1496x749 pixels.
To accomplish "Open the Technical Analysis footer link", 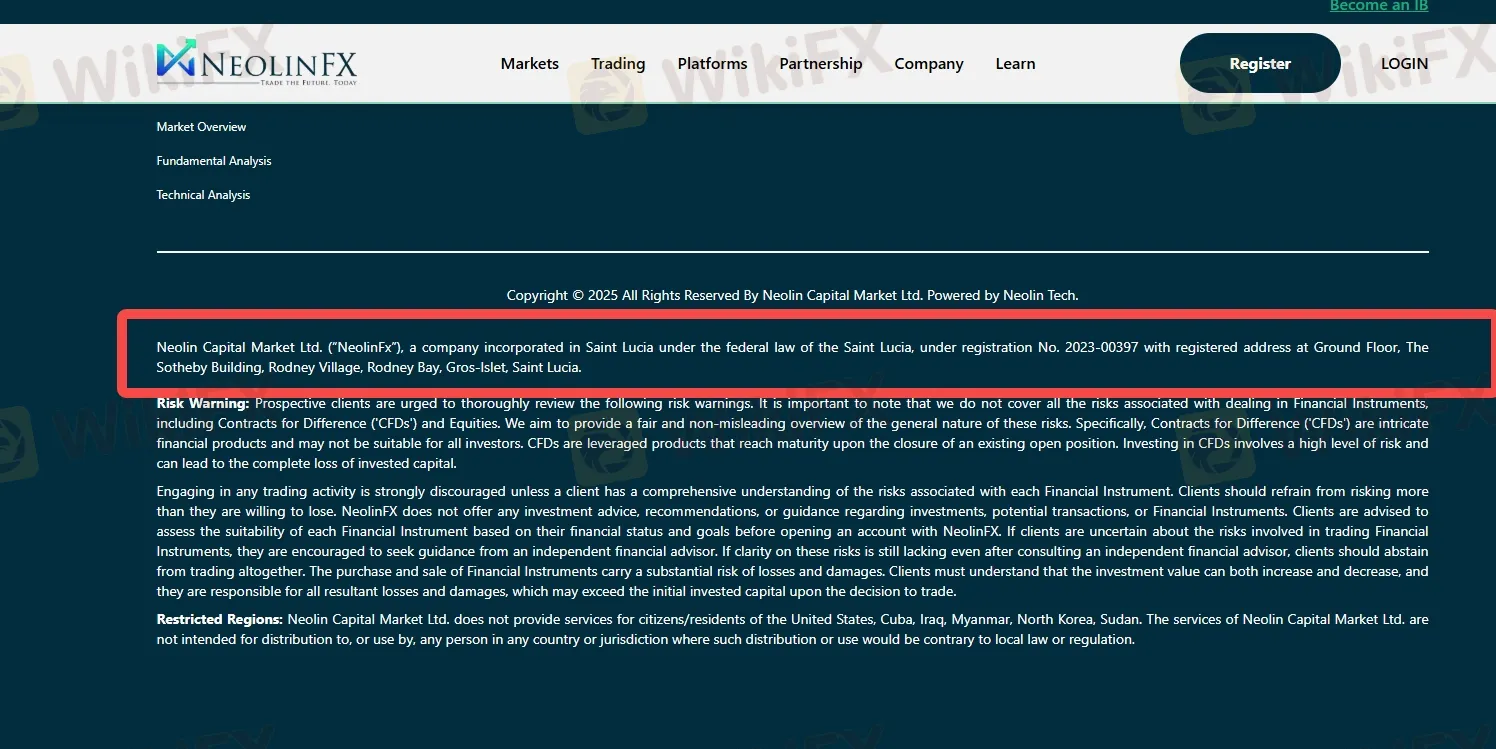I will [x=203, y=195].
